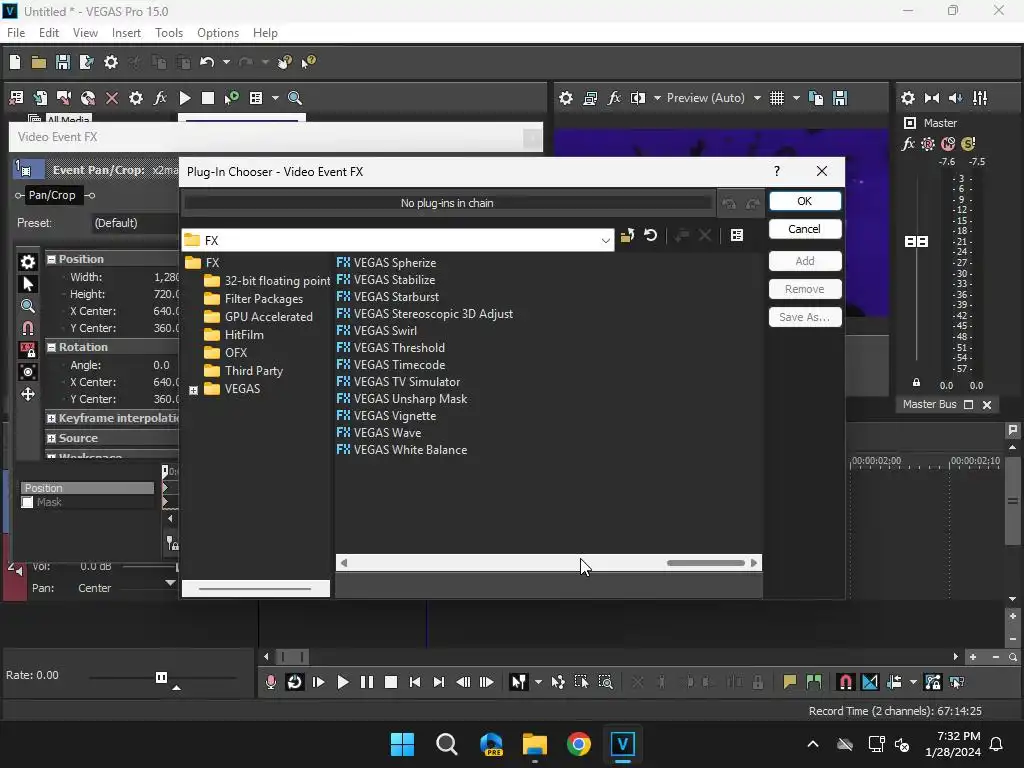Toggle Loop Playback in transport bar
1024x768 pixels.
pyautogui.click(x=295, y=682)
